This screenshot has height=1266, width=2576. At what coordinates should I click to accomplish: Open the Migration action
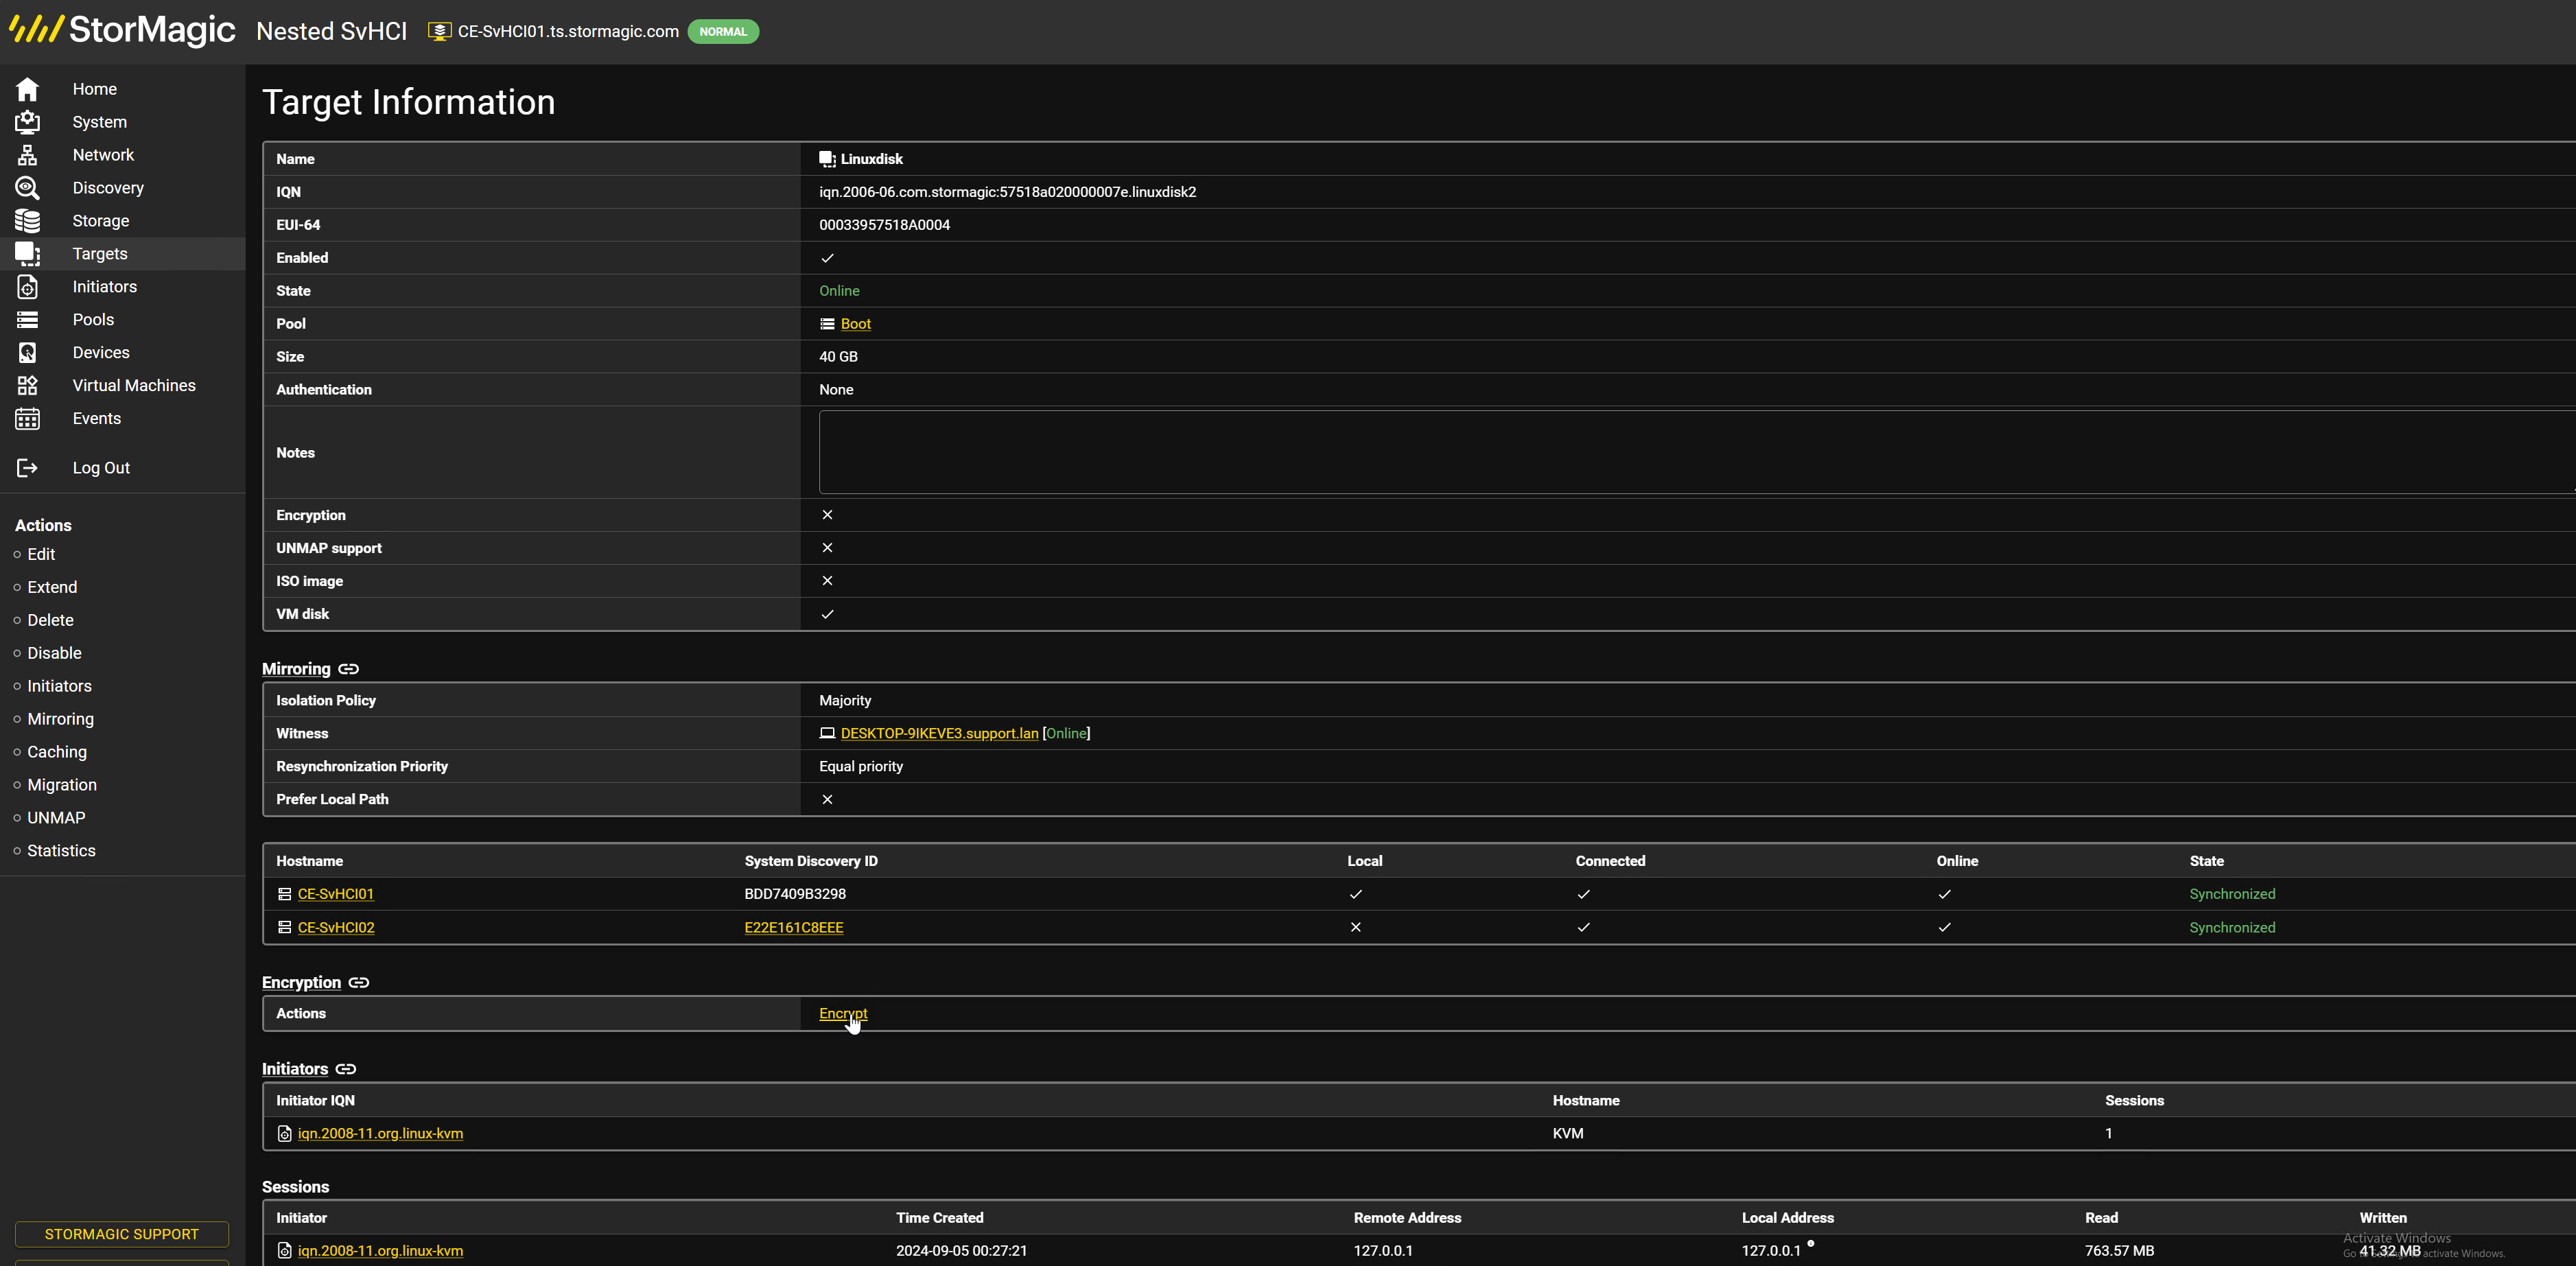(x=62, y=785)
